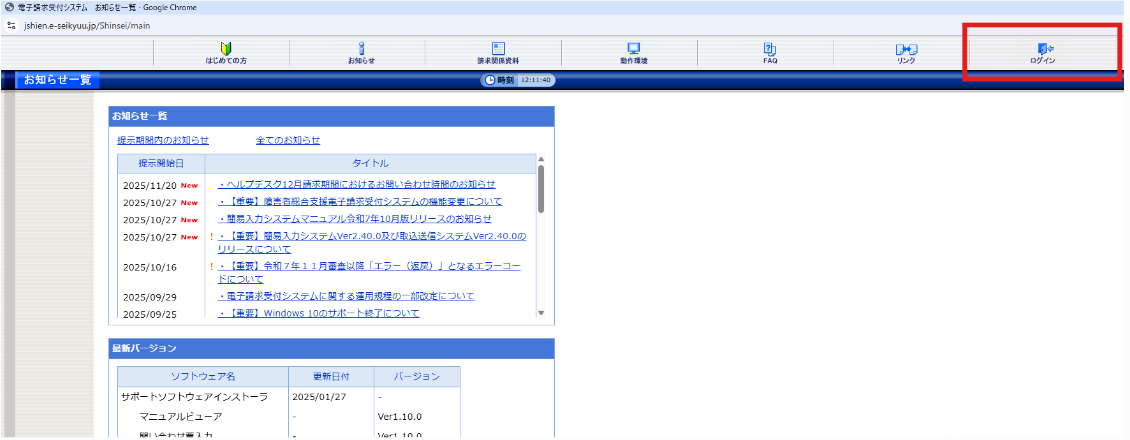Click the notice list scroll down arrow

[541, 313]
